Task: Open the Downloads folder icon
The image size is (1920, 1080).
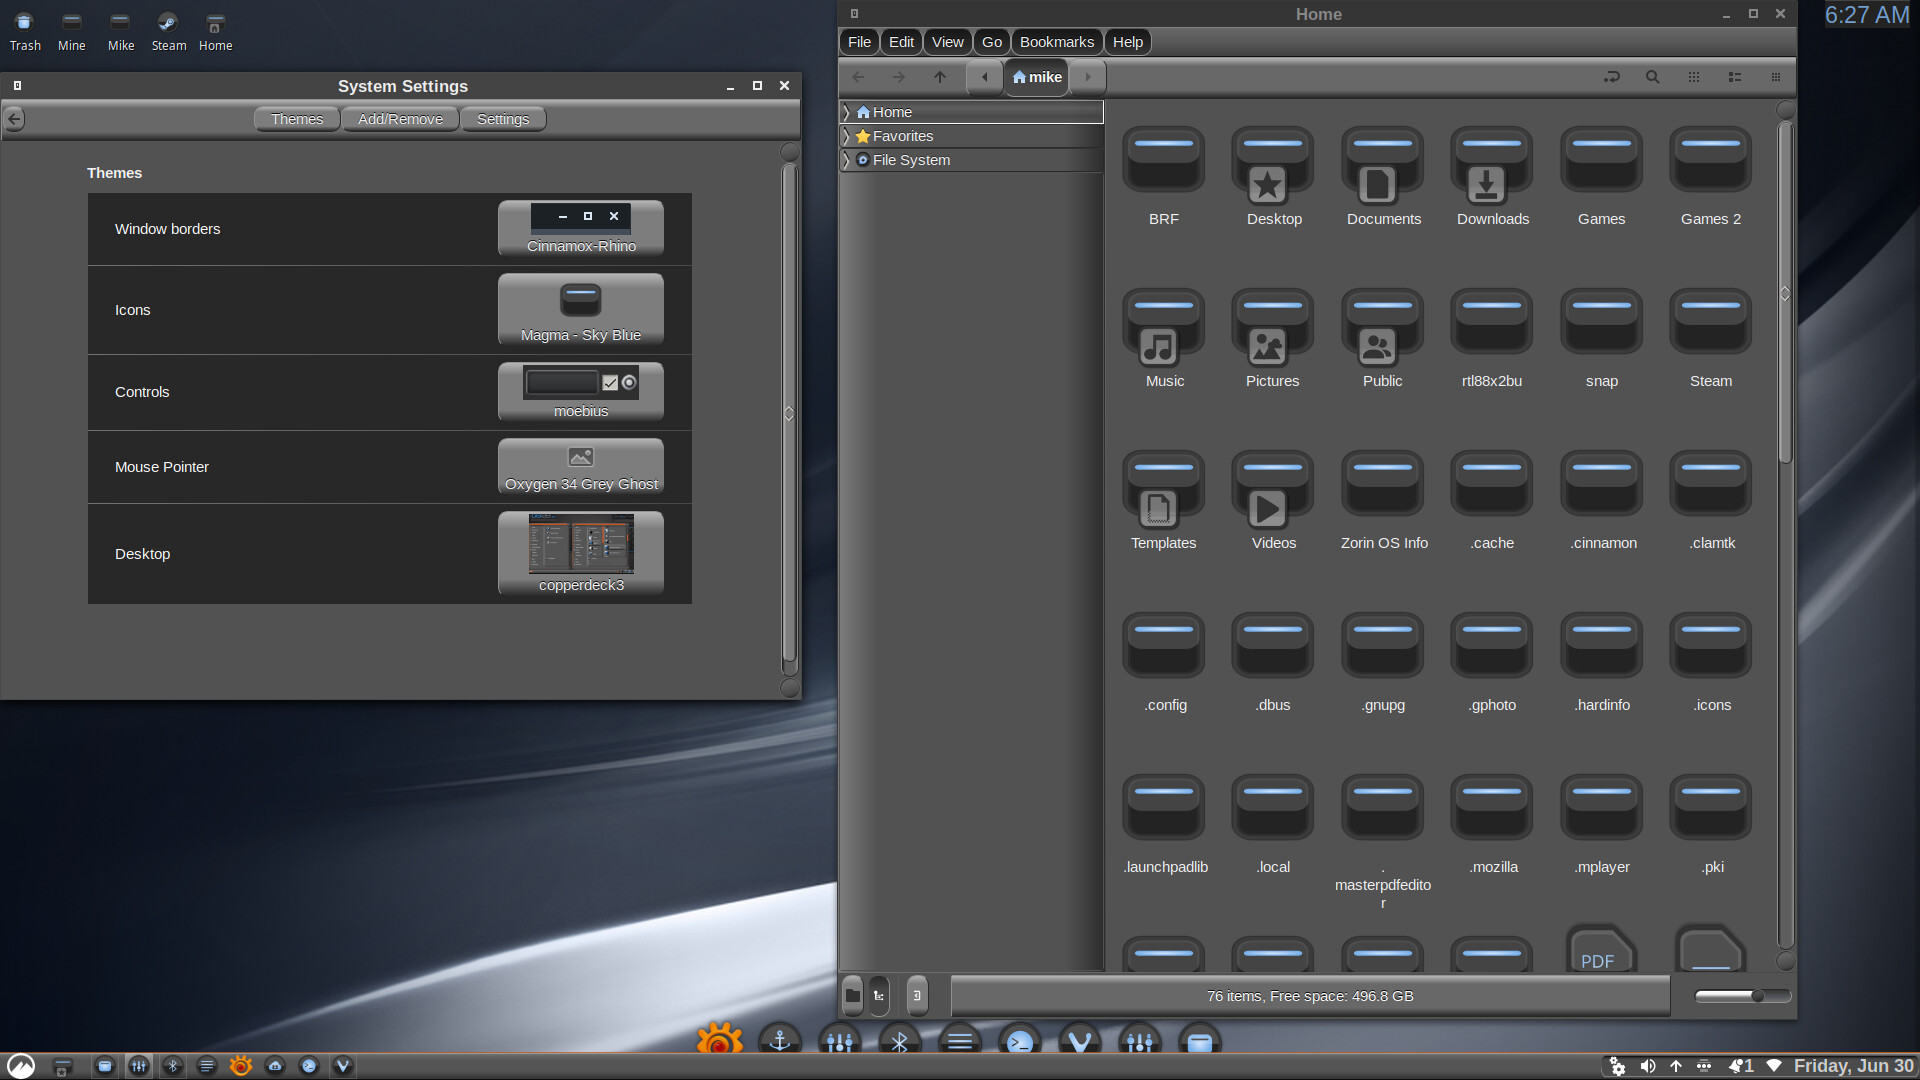Action: click(x=1491, y=165)
